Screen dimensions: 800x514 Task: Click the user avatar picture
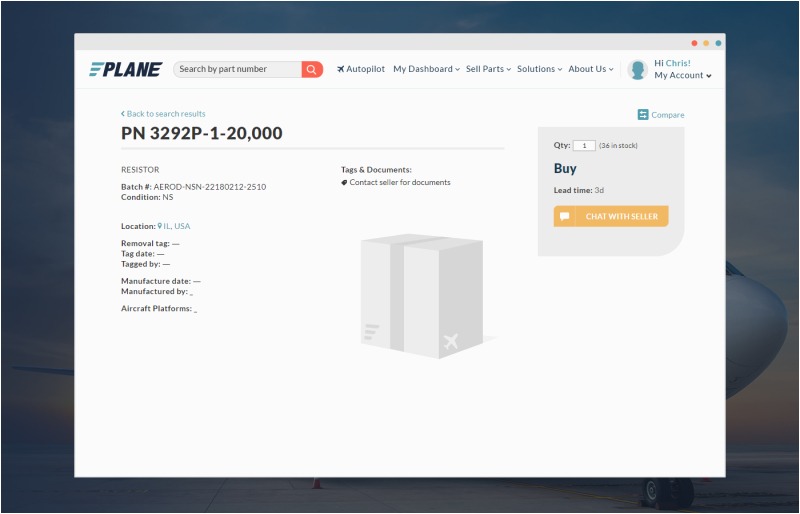637,69
